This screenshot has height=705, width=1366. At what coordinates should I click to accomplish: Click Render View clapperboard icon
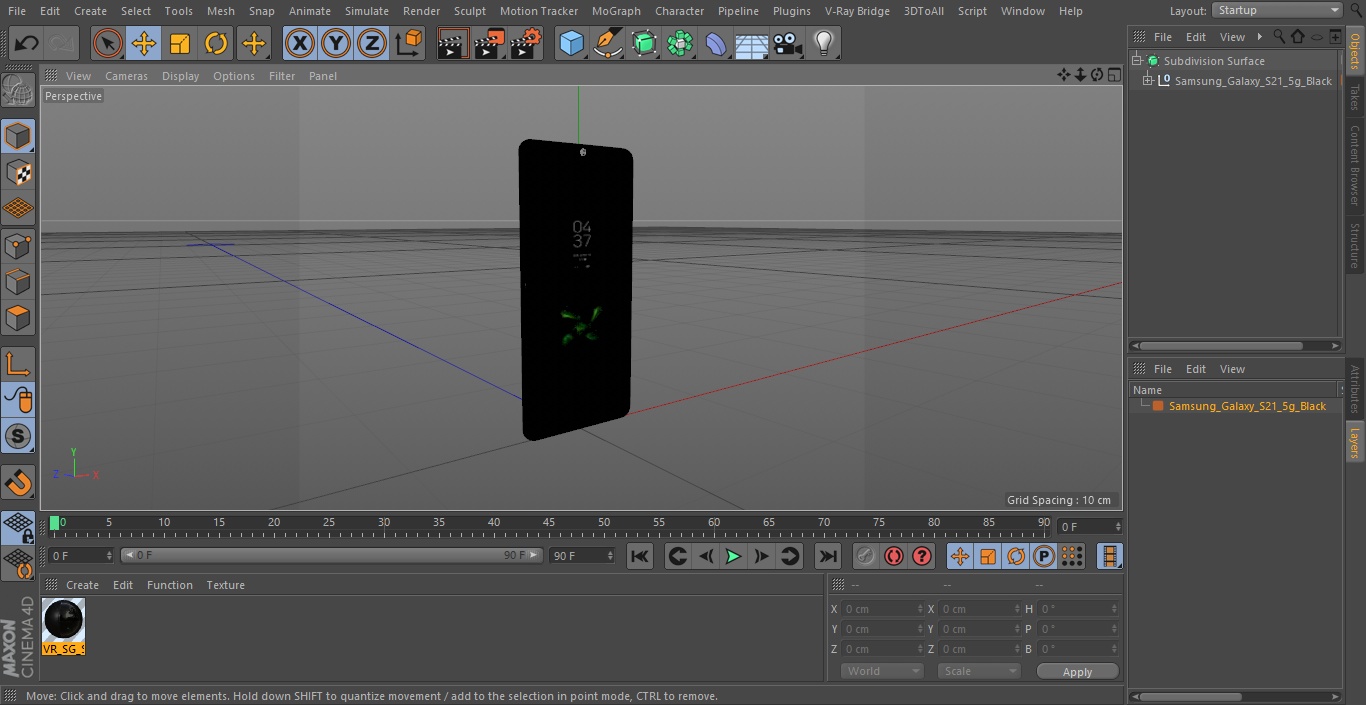453,43
